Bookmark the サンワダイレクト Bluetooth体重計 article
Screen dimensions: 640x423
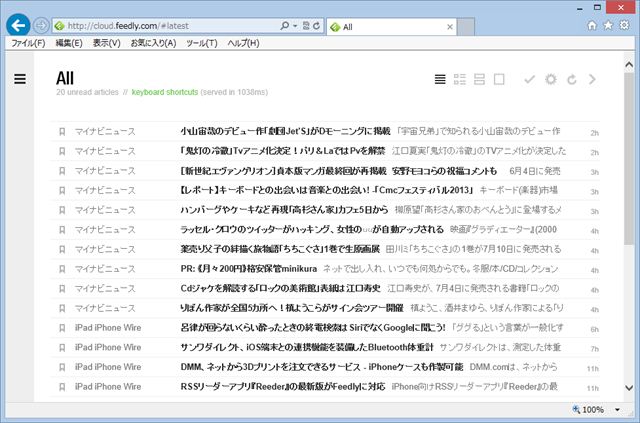[62, 347]
